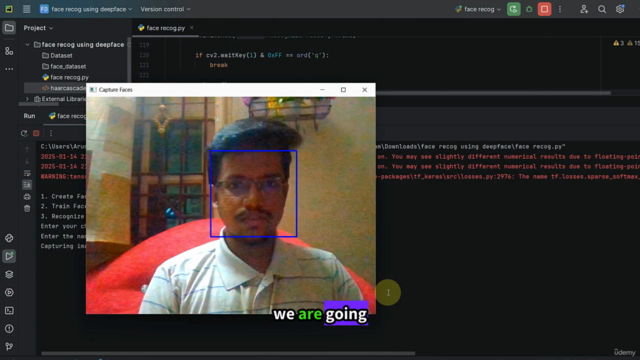Open the Python Packages tool window
Viewport: 640px width, 360px height.
(9, 238)
